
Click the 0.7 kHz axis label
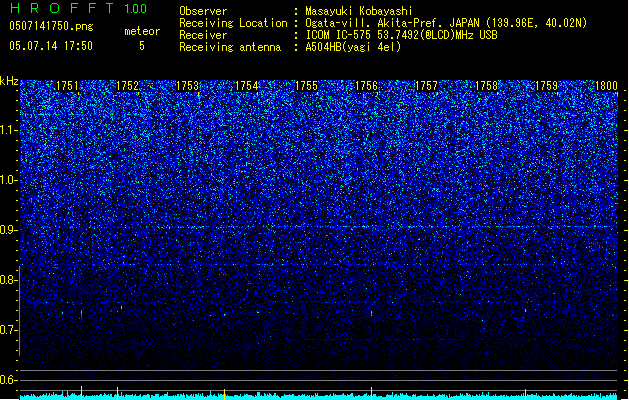[x=8, y=330]
